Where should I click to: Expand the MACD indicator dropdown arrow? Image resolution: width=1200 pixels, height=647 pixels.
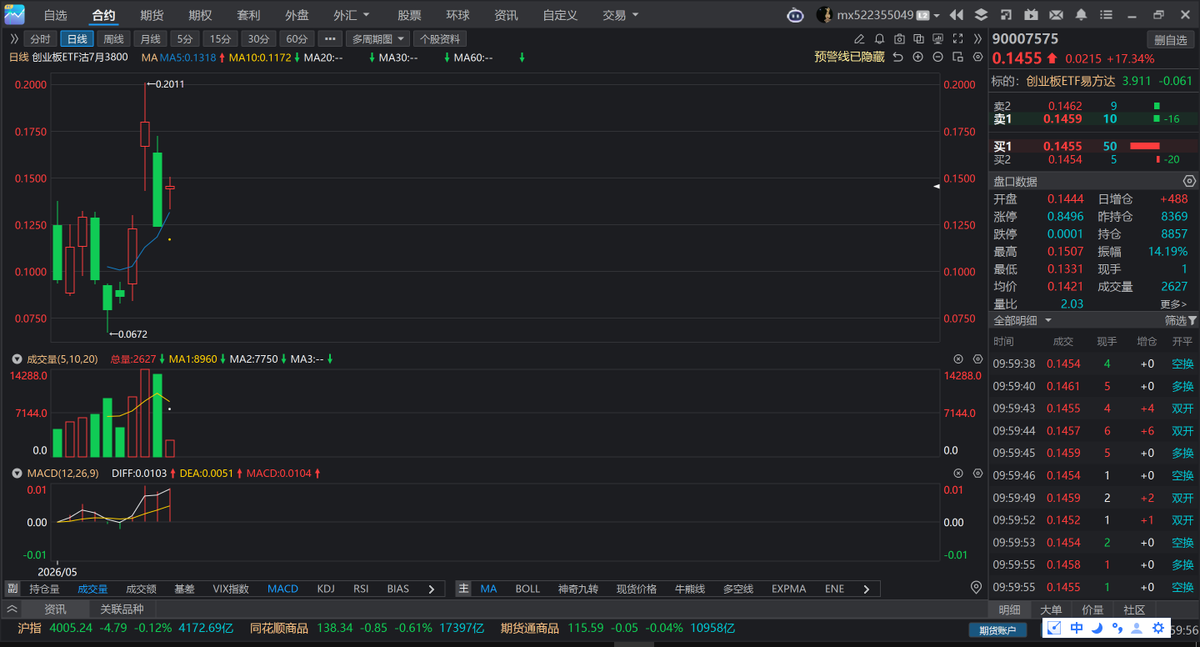(17, 473)
